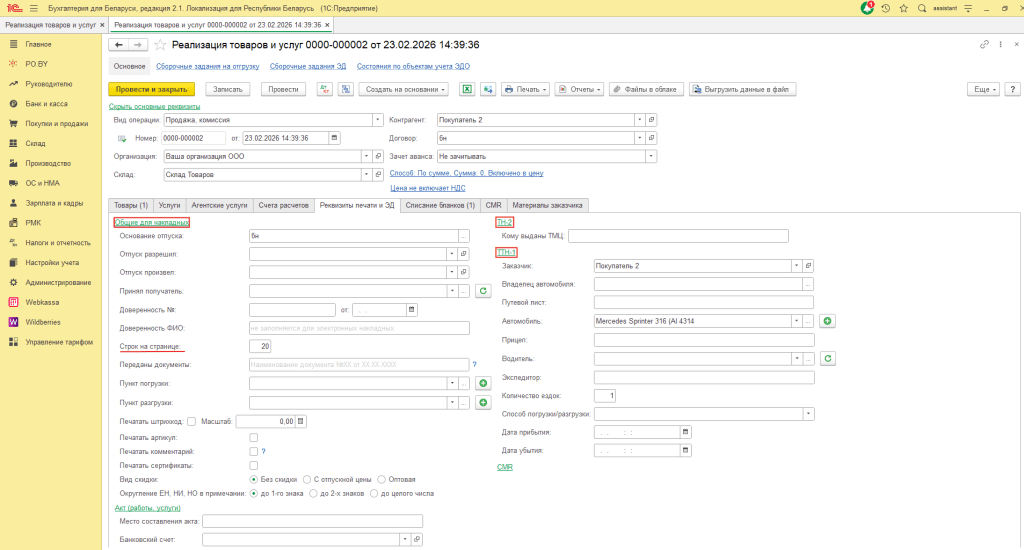Click the Путевой лист input field
The height and width of the screenshot is (550, 1024).
703,302
